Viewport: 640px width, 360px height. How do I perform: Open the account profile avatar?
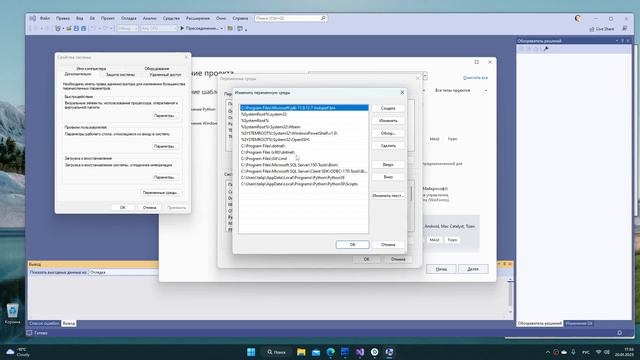[578, 18]
